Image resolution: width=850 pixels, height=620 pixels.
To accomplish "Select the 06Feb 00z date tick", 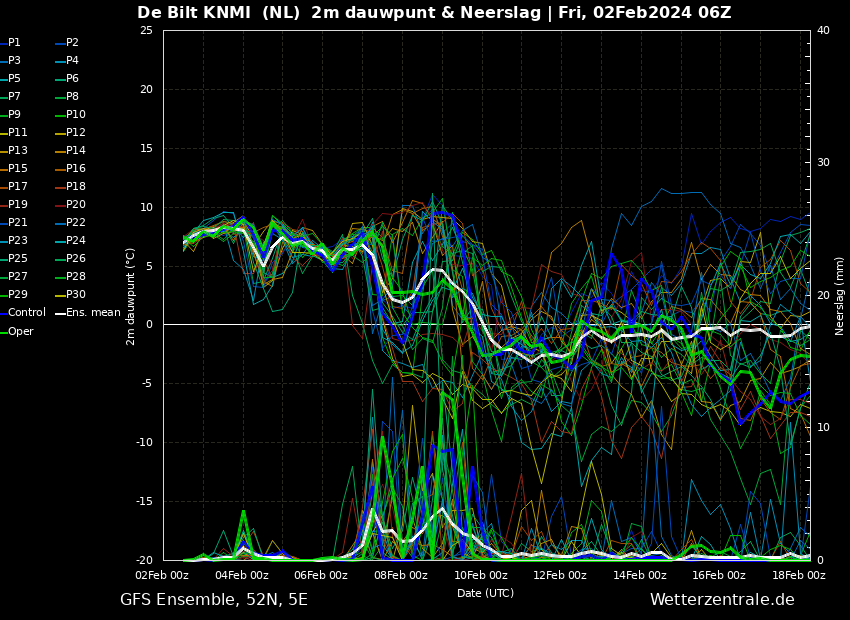I will coord(321,576).
